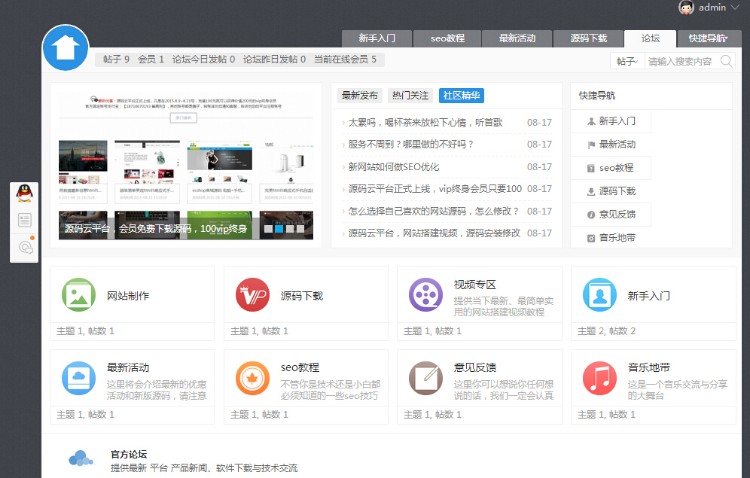Open post 太累吗，喝杯茶来放松下心情

point(425,122)
